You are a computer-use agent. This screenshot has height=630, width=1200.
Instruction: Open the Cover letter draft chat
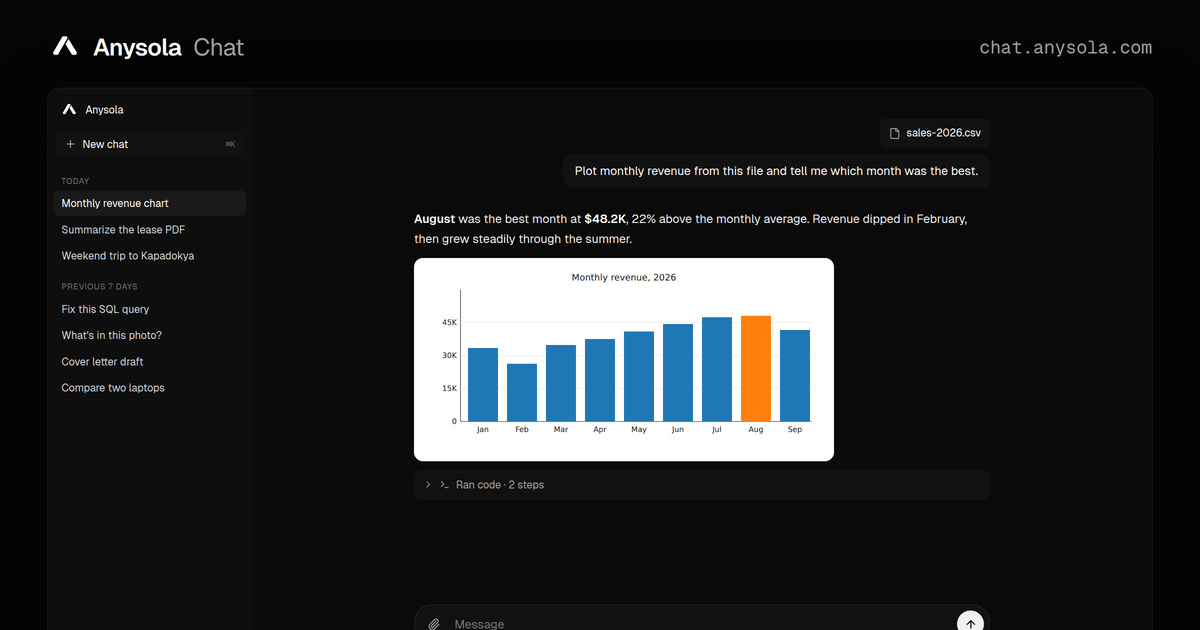pyautogui.click(x=150, y=361)
